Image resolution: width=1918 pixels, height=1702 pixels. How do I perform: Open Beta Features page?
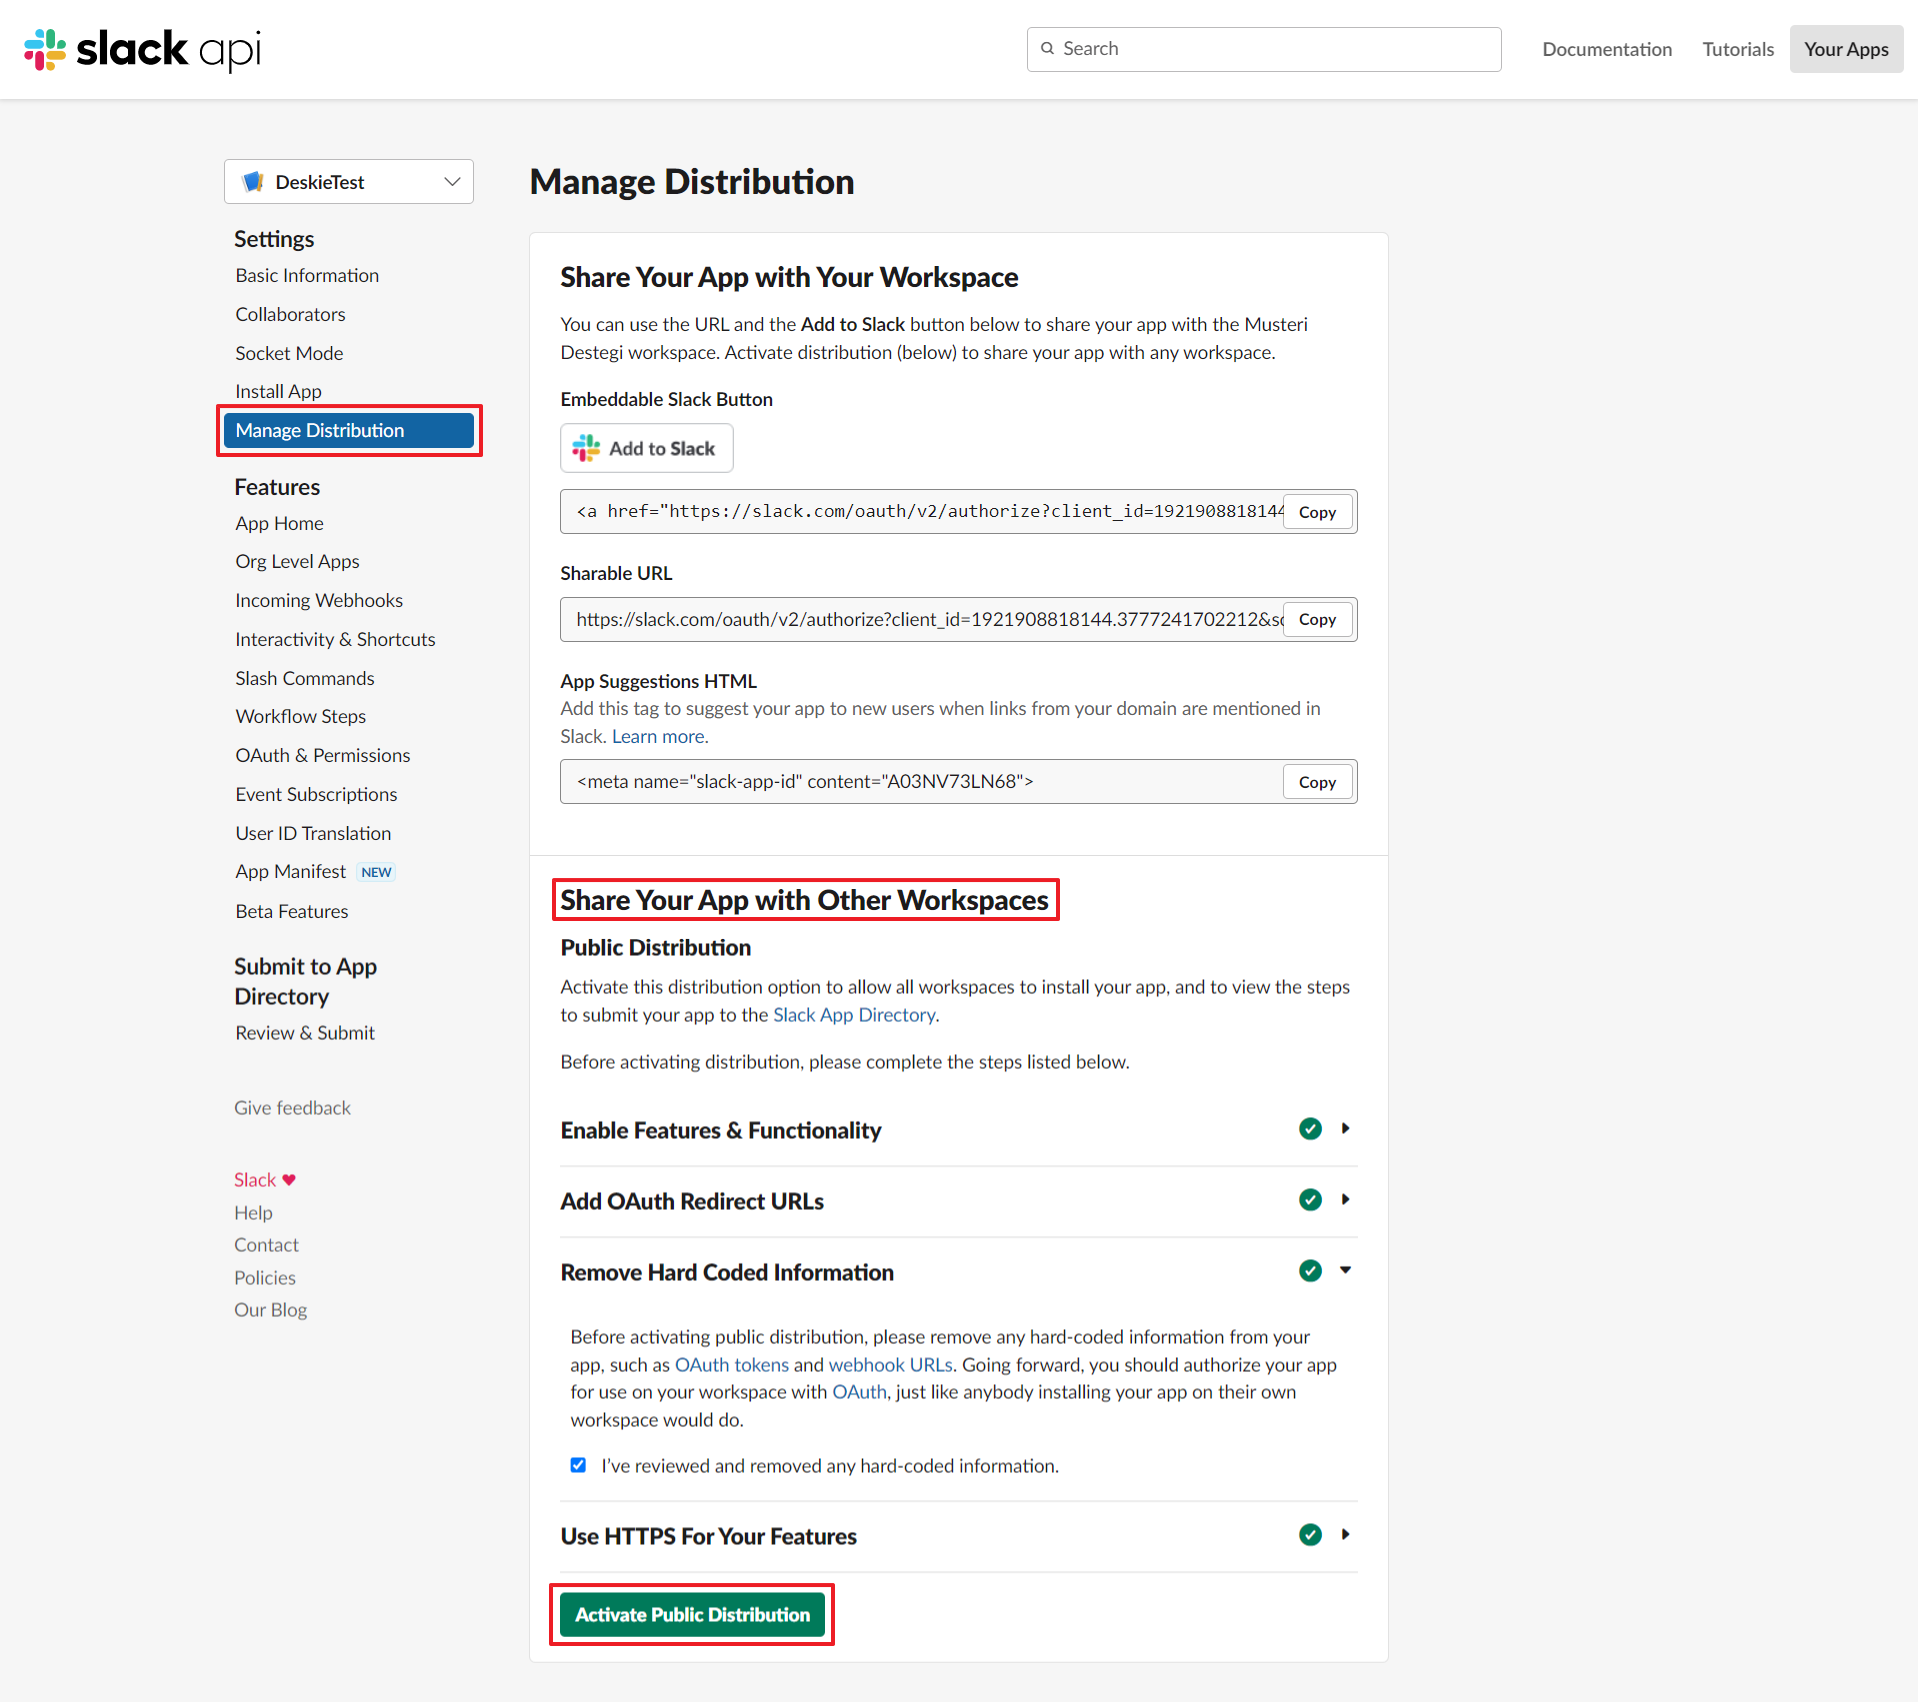coord(292,911)
